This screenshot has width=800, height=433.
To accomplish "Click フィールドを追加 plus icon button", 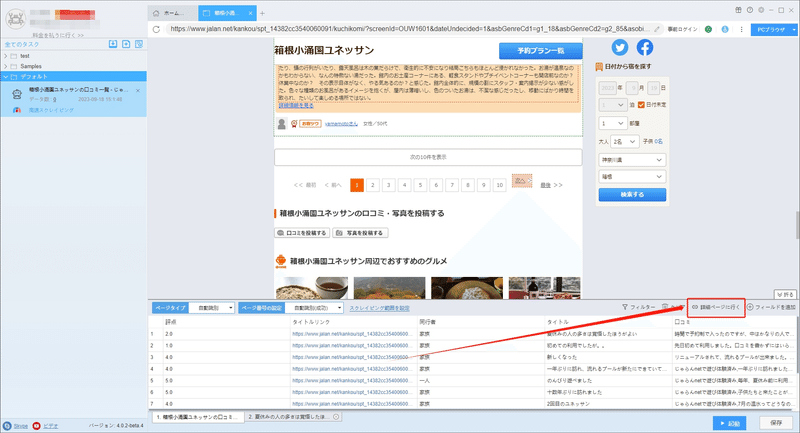I will [771, 307].
